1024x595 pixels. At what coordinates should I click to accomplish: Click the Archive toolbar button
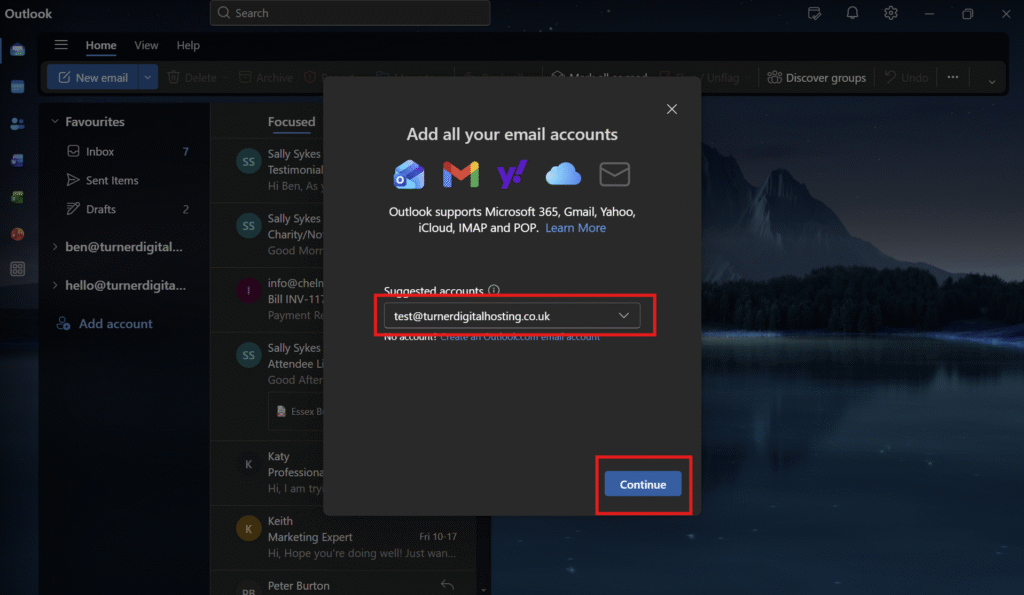tap(266, 78)
